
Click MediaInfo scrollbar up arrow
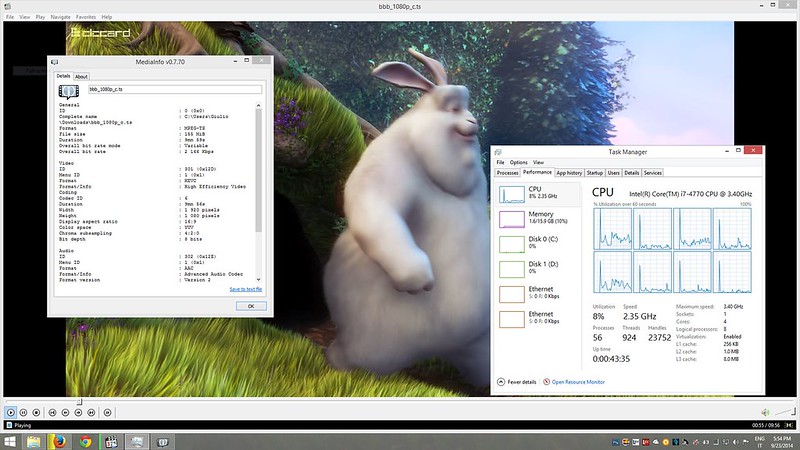click(258, 106)
